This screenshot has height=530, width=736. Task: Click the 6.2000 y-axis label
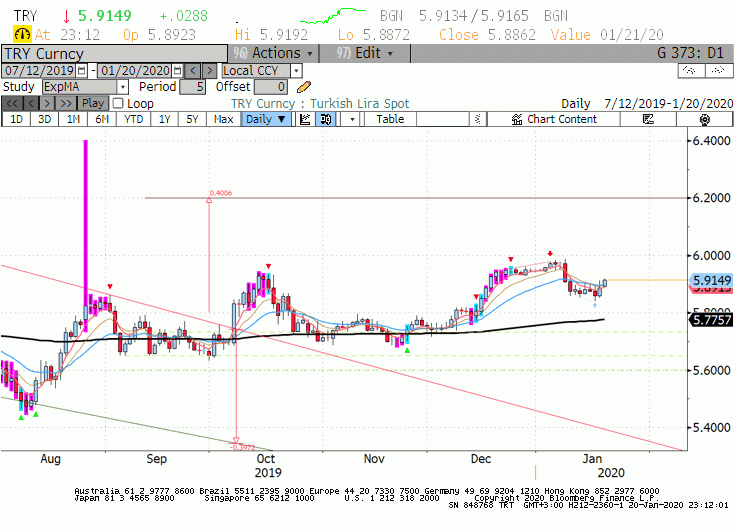point(712,198)
